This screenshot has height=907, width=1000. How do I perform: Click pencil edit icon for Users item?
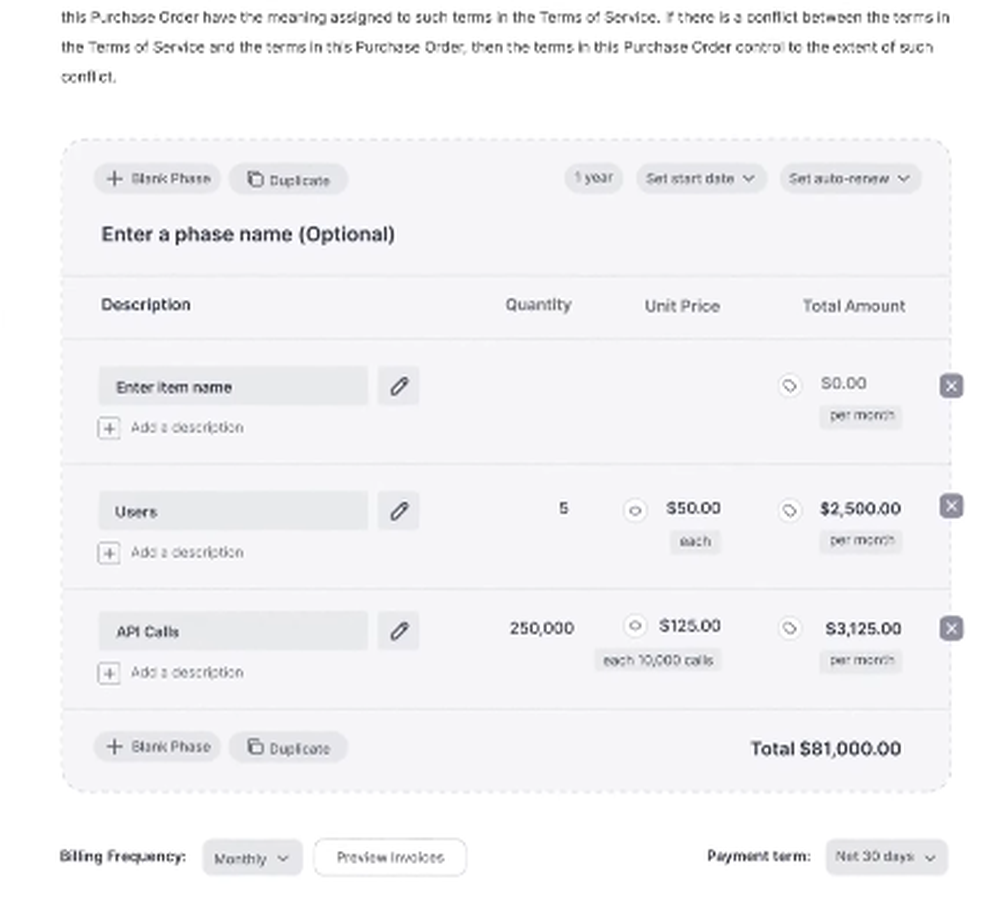coord(398,511)
